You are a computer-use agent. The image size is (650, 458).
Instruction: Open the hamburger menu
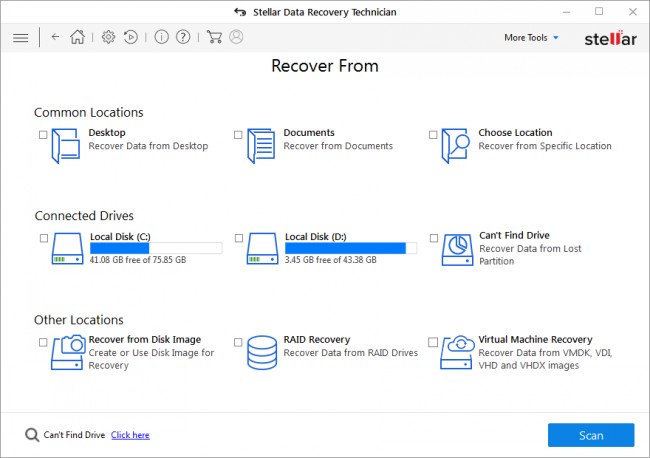pyautogui.click(x=20, y=38)
